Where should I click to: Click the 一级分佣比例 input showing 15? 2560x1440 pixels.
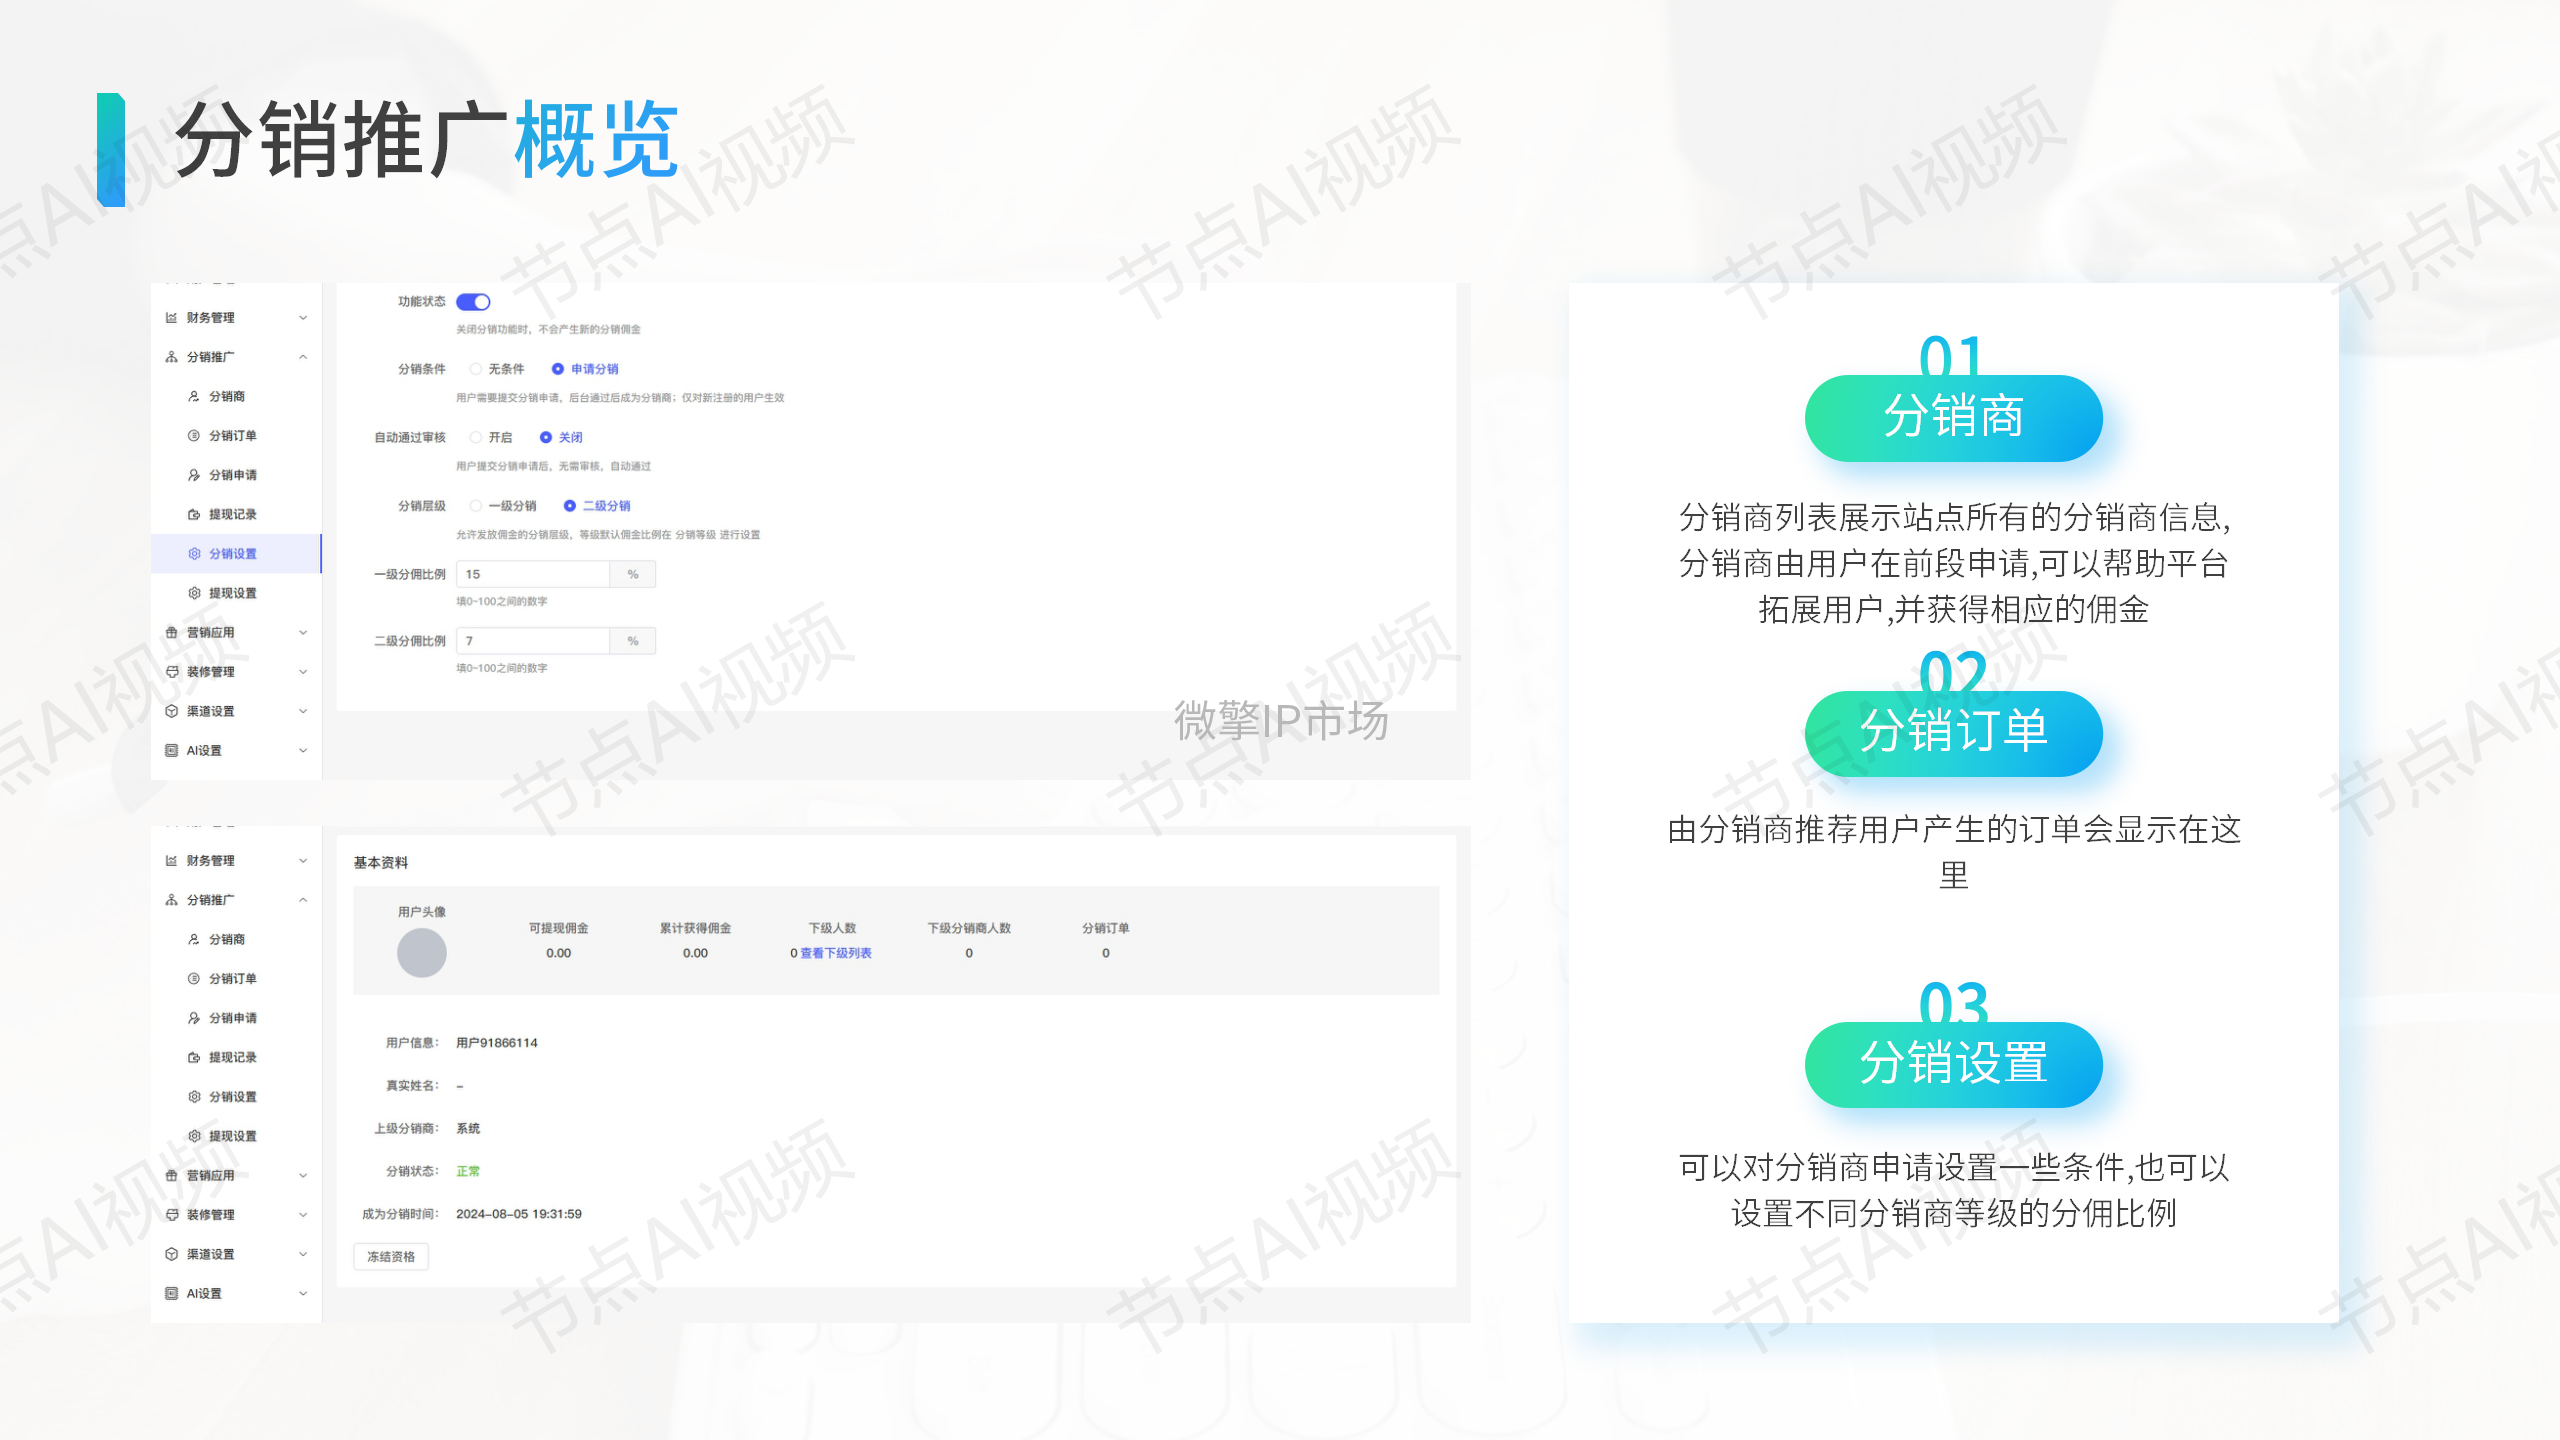click(533, 574)
